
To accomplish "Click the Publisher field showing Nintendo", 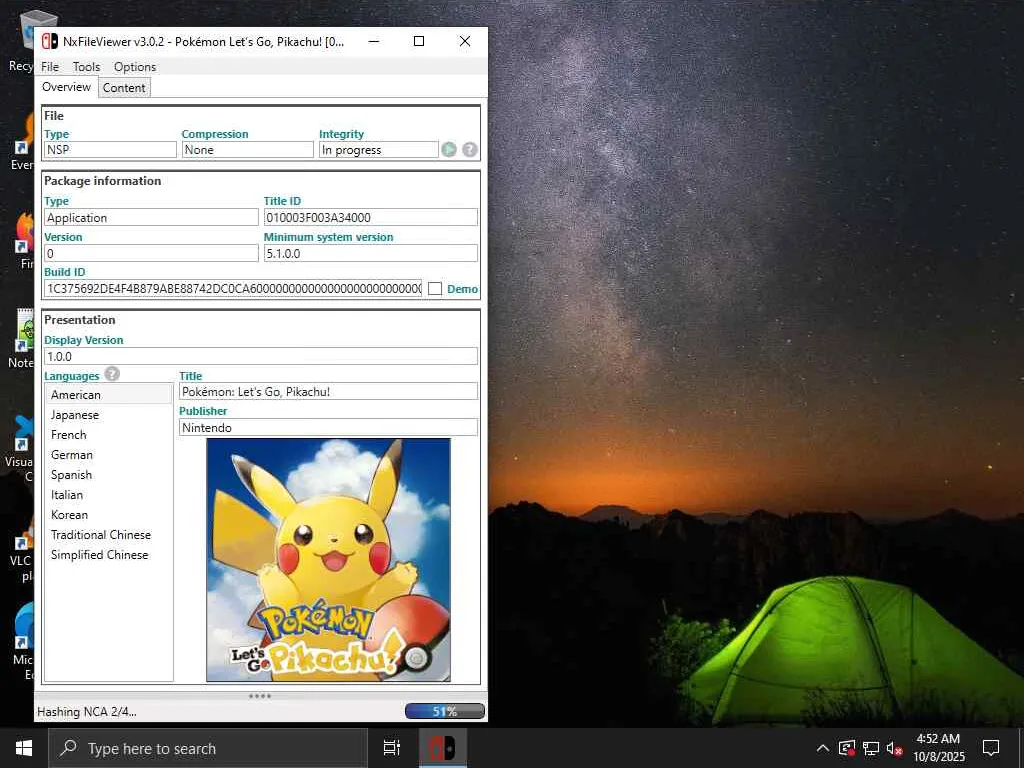I will coord(328,428).
